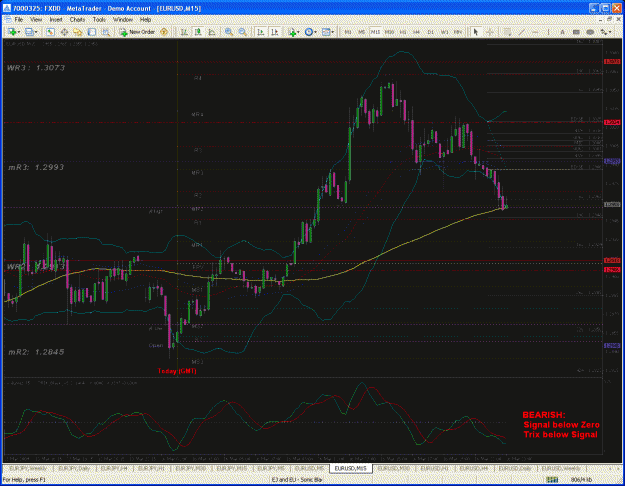The image size is (625, 486).
Task: Switch to the EURJPY,H4 chart tab
Action: 114,468
